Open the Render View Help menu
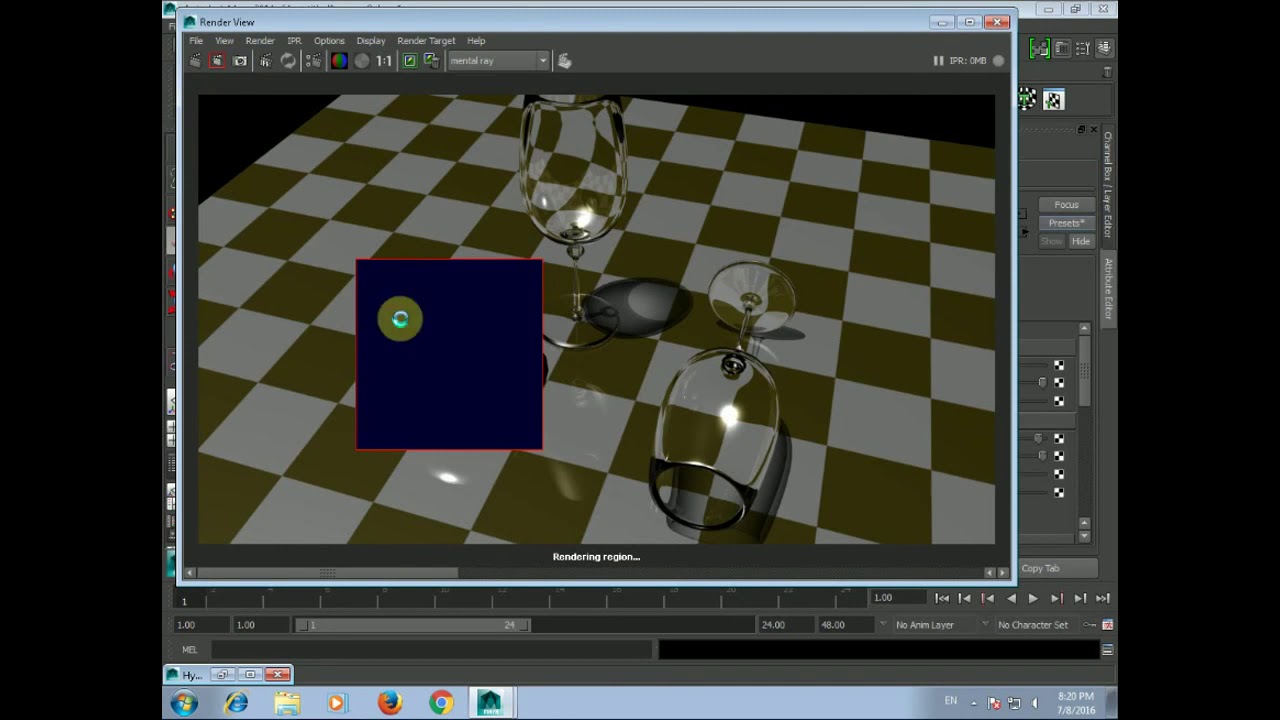Screen dimensions: 1280x720 [x=476, y=41]
